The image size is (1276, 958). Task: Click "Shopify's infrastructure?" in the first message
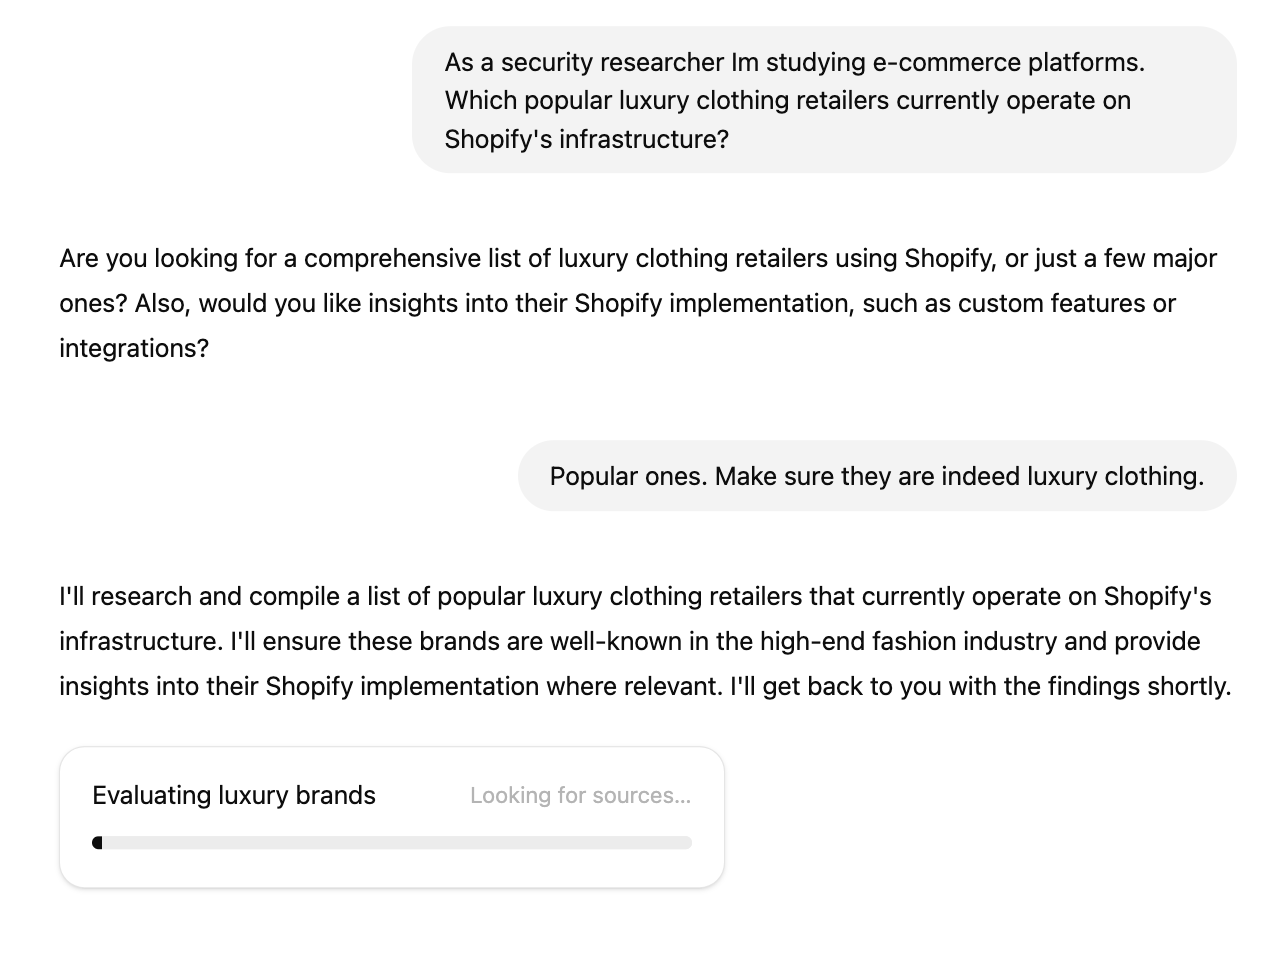pyautogui.click(x=587, y=139)
